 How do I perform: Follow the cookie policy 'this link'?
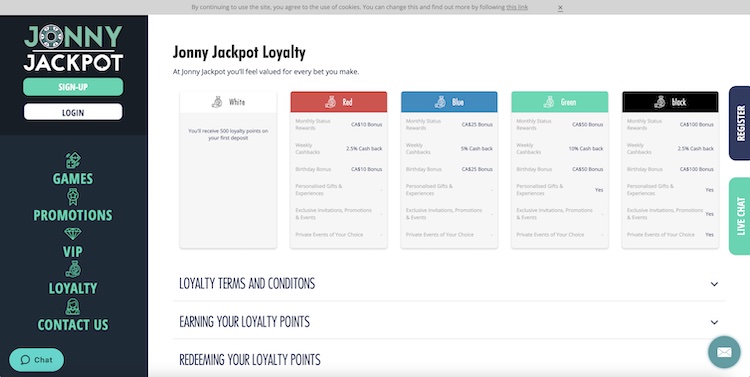pos(517,7)
